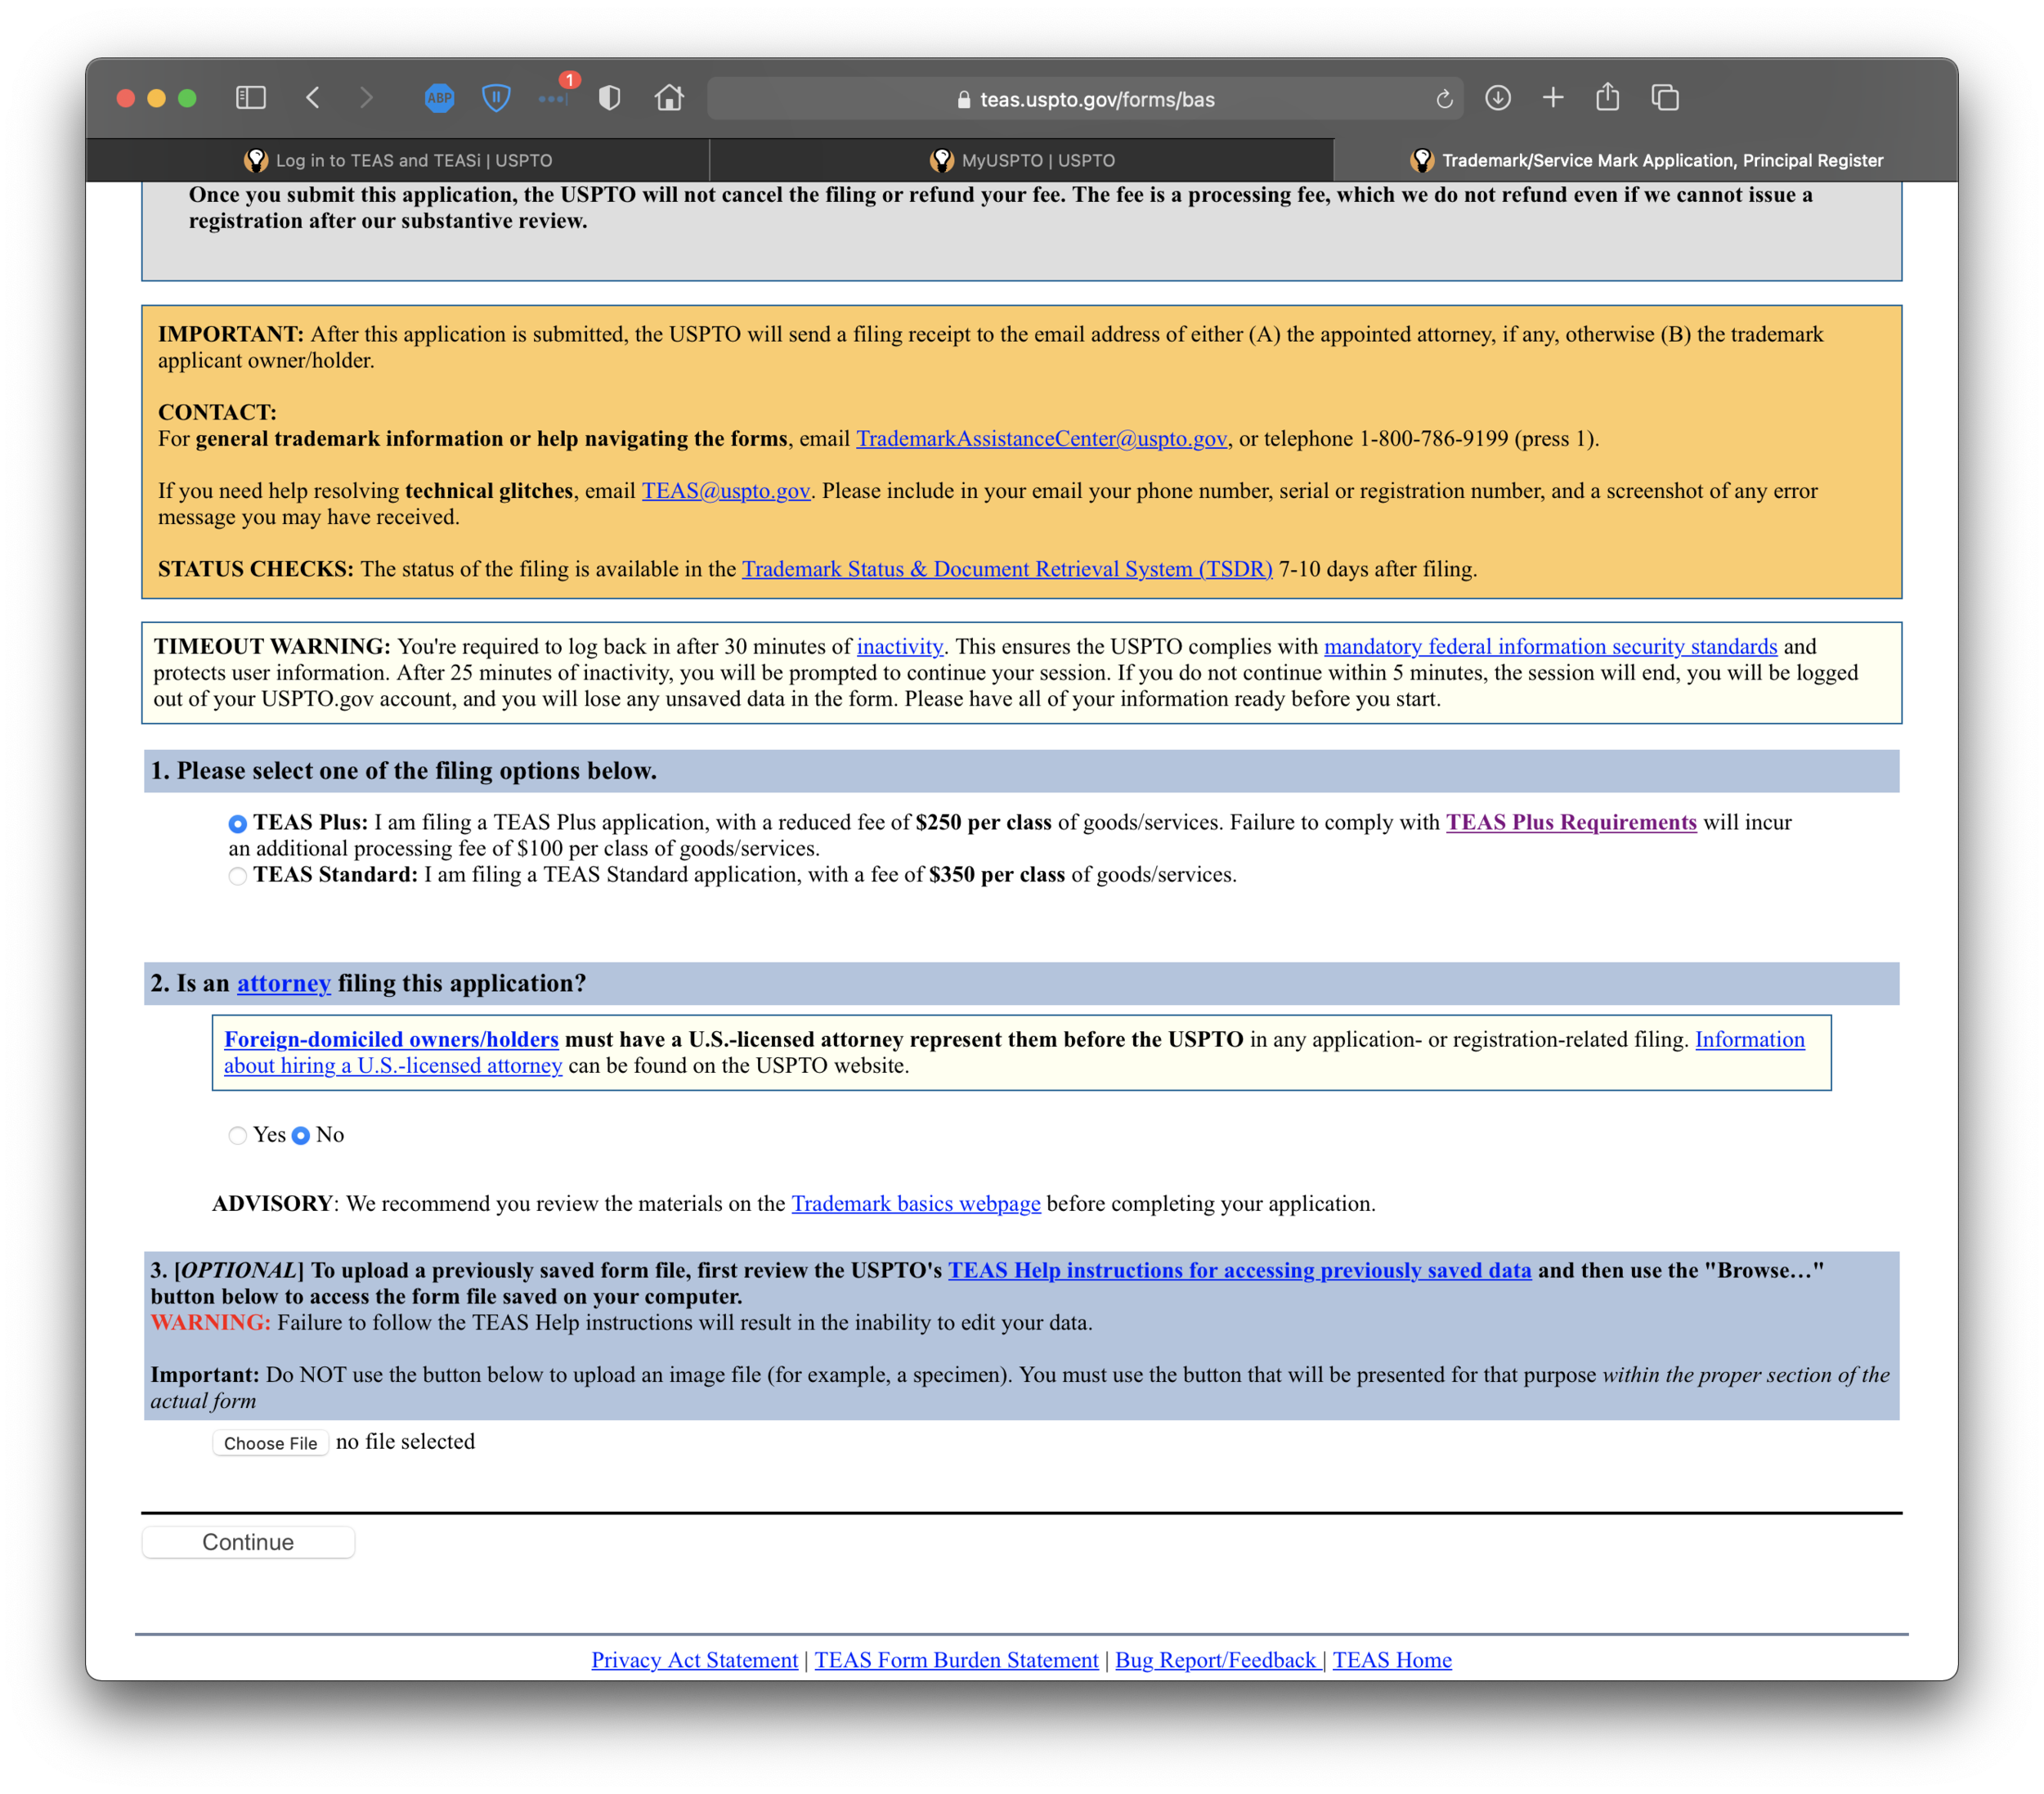The width and height of the screenshot is (2044, 1794).
Task: Show downloads with the download icon
Action: 1497,98
